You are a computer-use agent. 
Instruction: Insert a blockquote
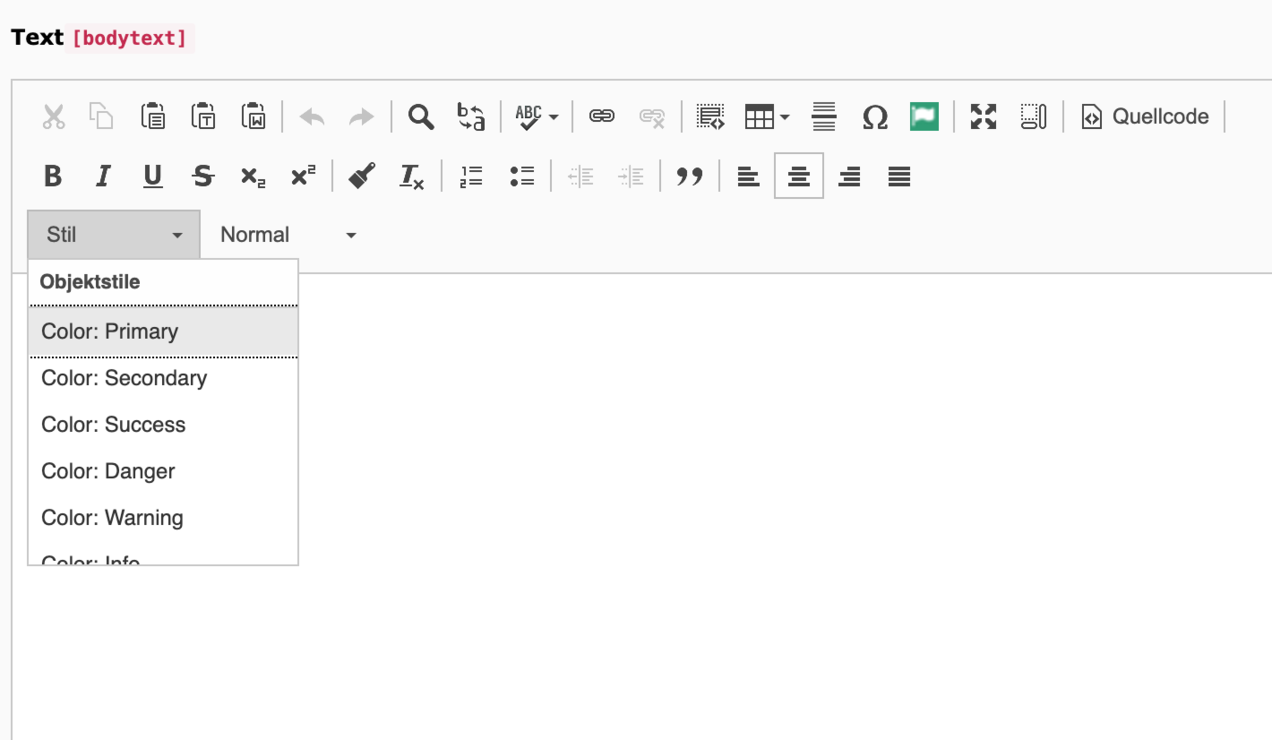pos(691,175)
